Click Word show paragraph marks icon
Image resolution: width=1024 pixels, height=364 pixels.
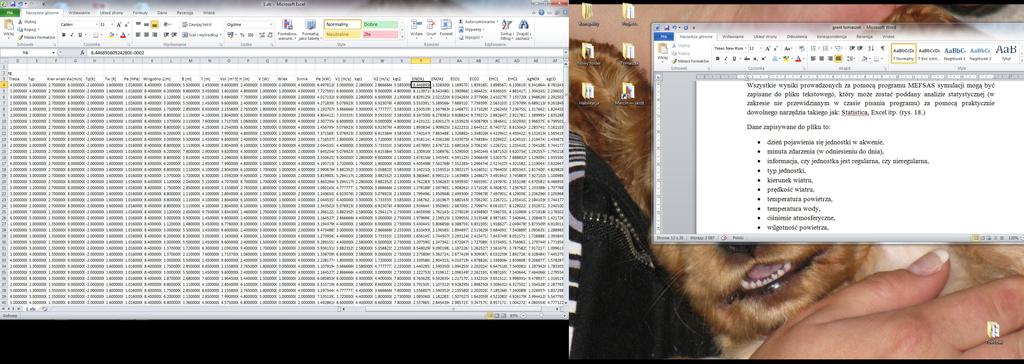(882, 48)
